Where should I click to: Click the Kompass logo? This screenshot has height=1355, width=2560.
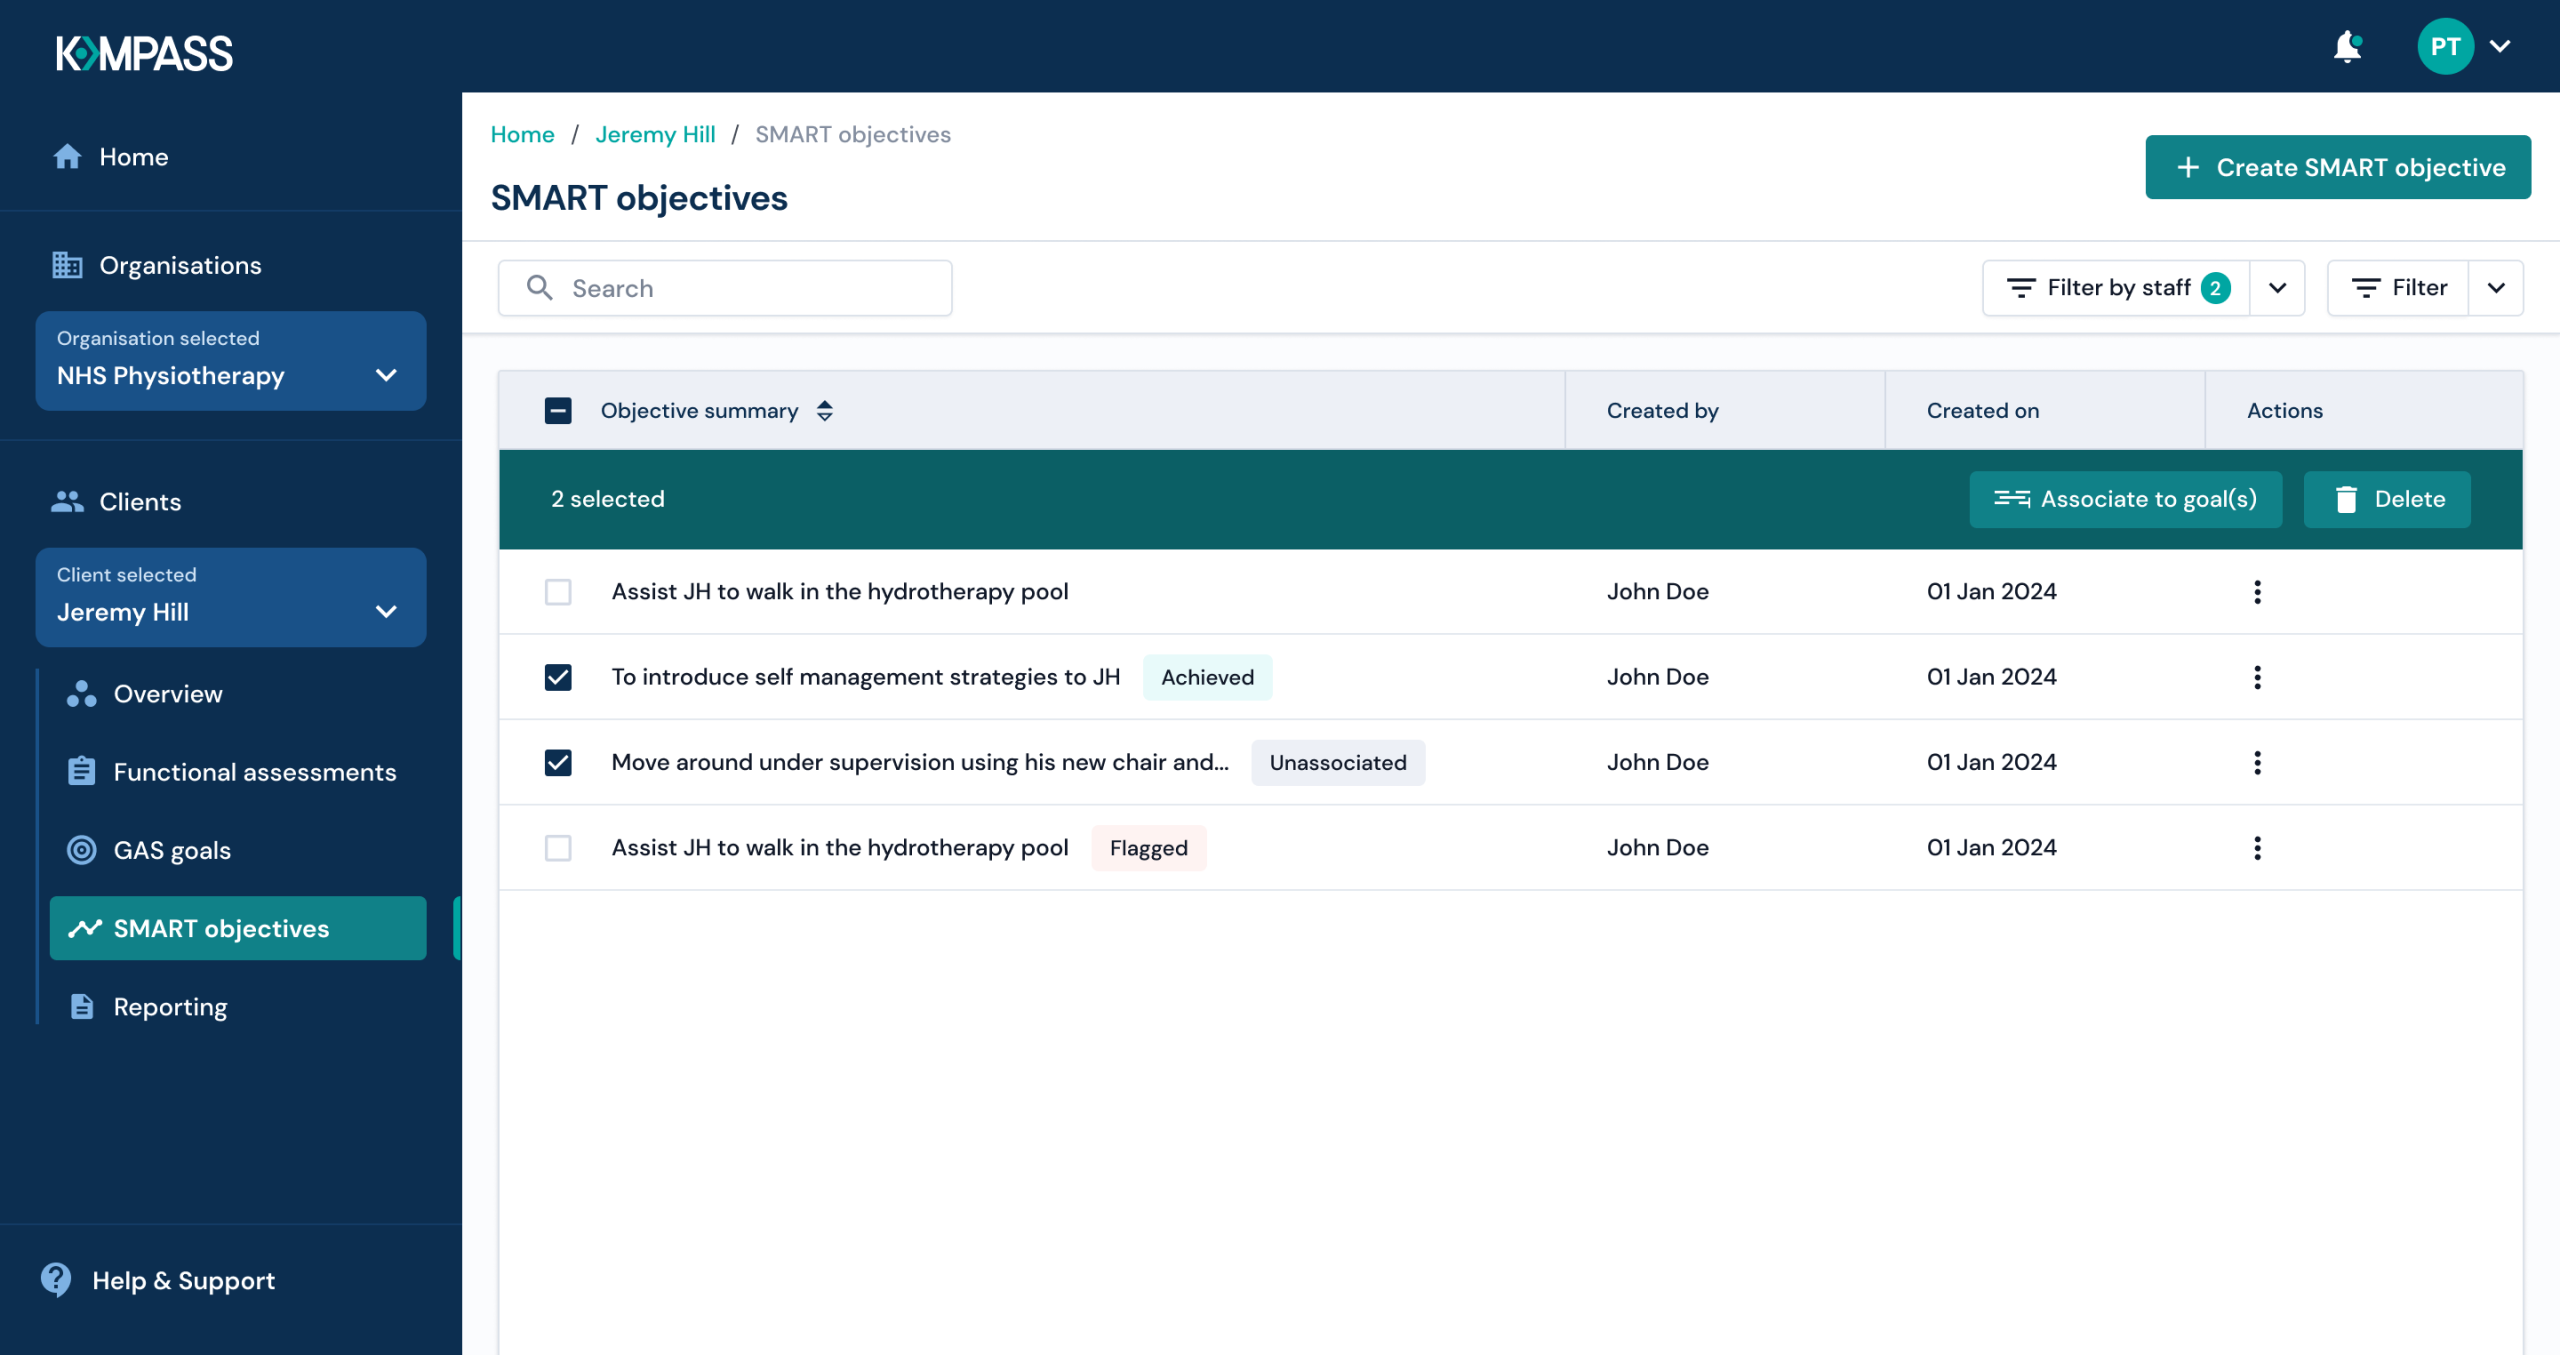tap(145, 53)
